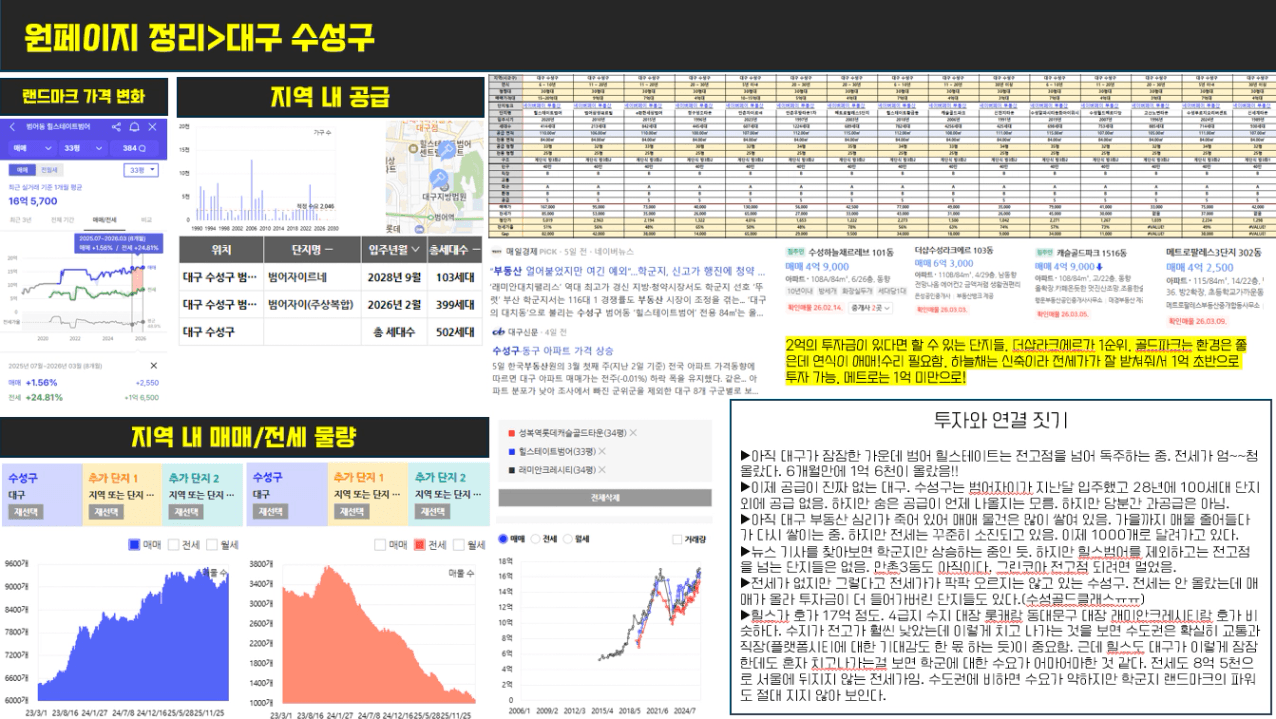
Task: Close the 힐스테이트범어 price panel with X
Action: click(152, 127)
